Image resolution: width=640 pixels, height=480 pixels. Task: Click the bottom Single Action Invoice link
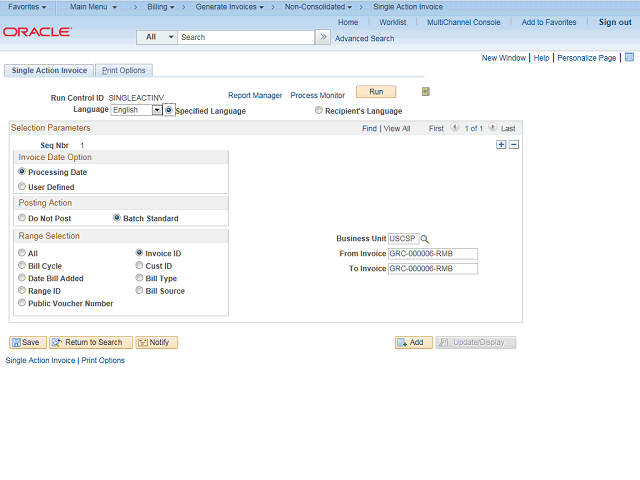click(40, 360)
